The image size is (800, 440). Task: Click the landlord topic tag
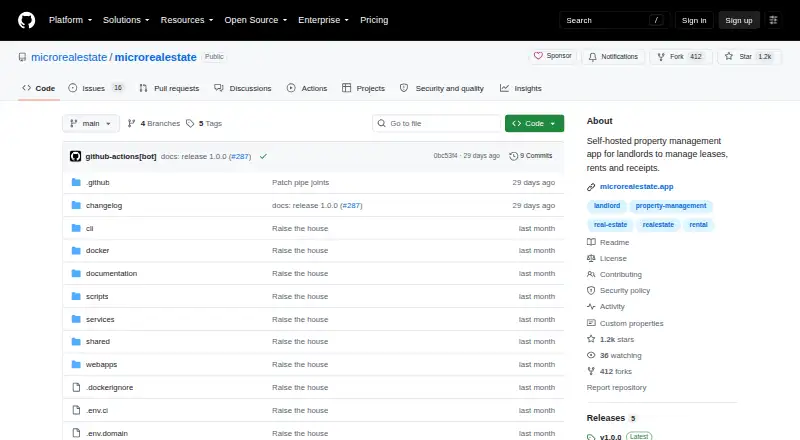point(607,206)
